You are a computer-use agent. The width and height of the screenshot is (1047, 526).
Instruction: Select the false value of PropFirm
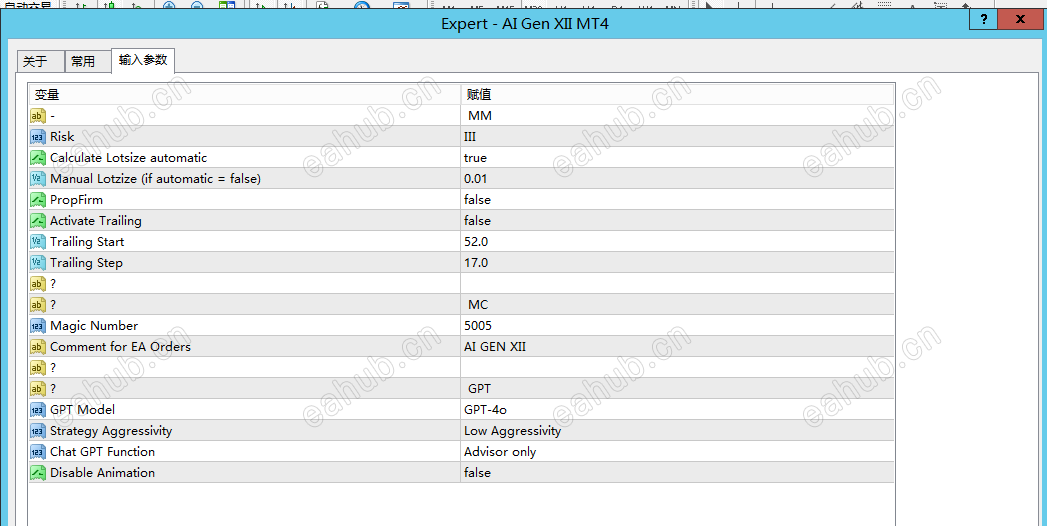pyautogui.click(x=477, y=200)
